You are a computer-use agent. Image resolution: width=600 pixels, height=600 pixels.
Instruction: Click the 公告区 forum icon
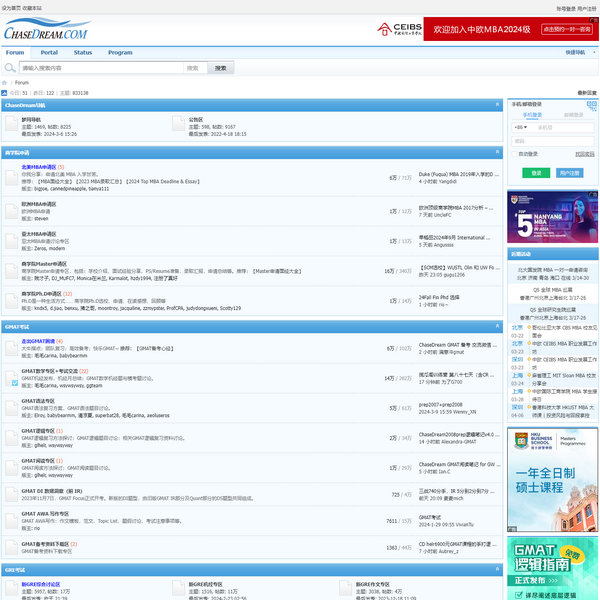tap(179, 123)
